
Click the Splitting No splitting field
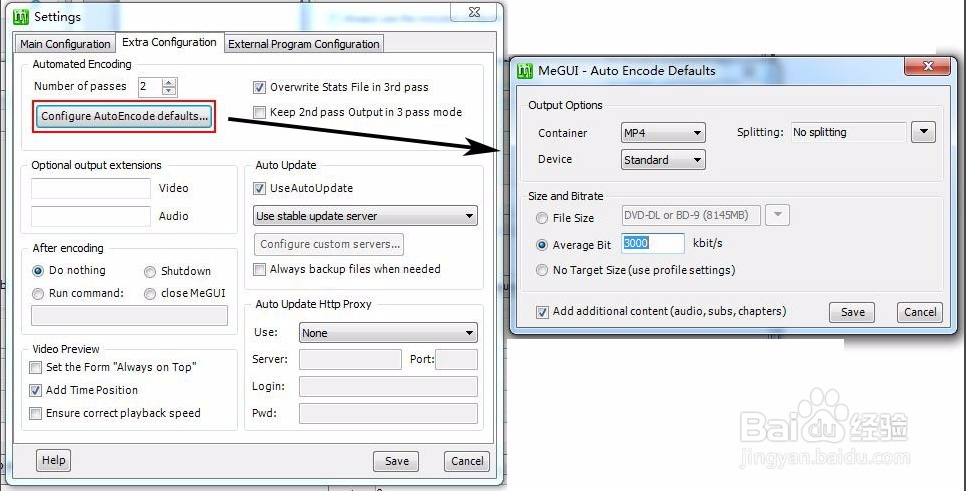tap(848, 132)
